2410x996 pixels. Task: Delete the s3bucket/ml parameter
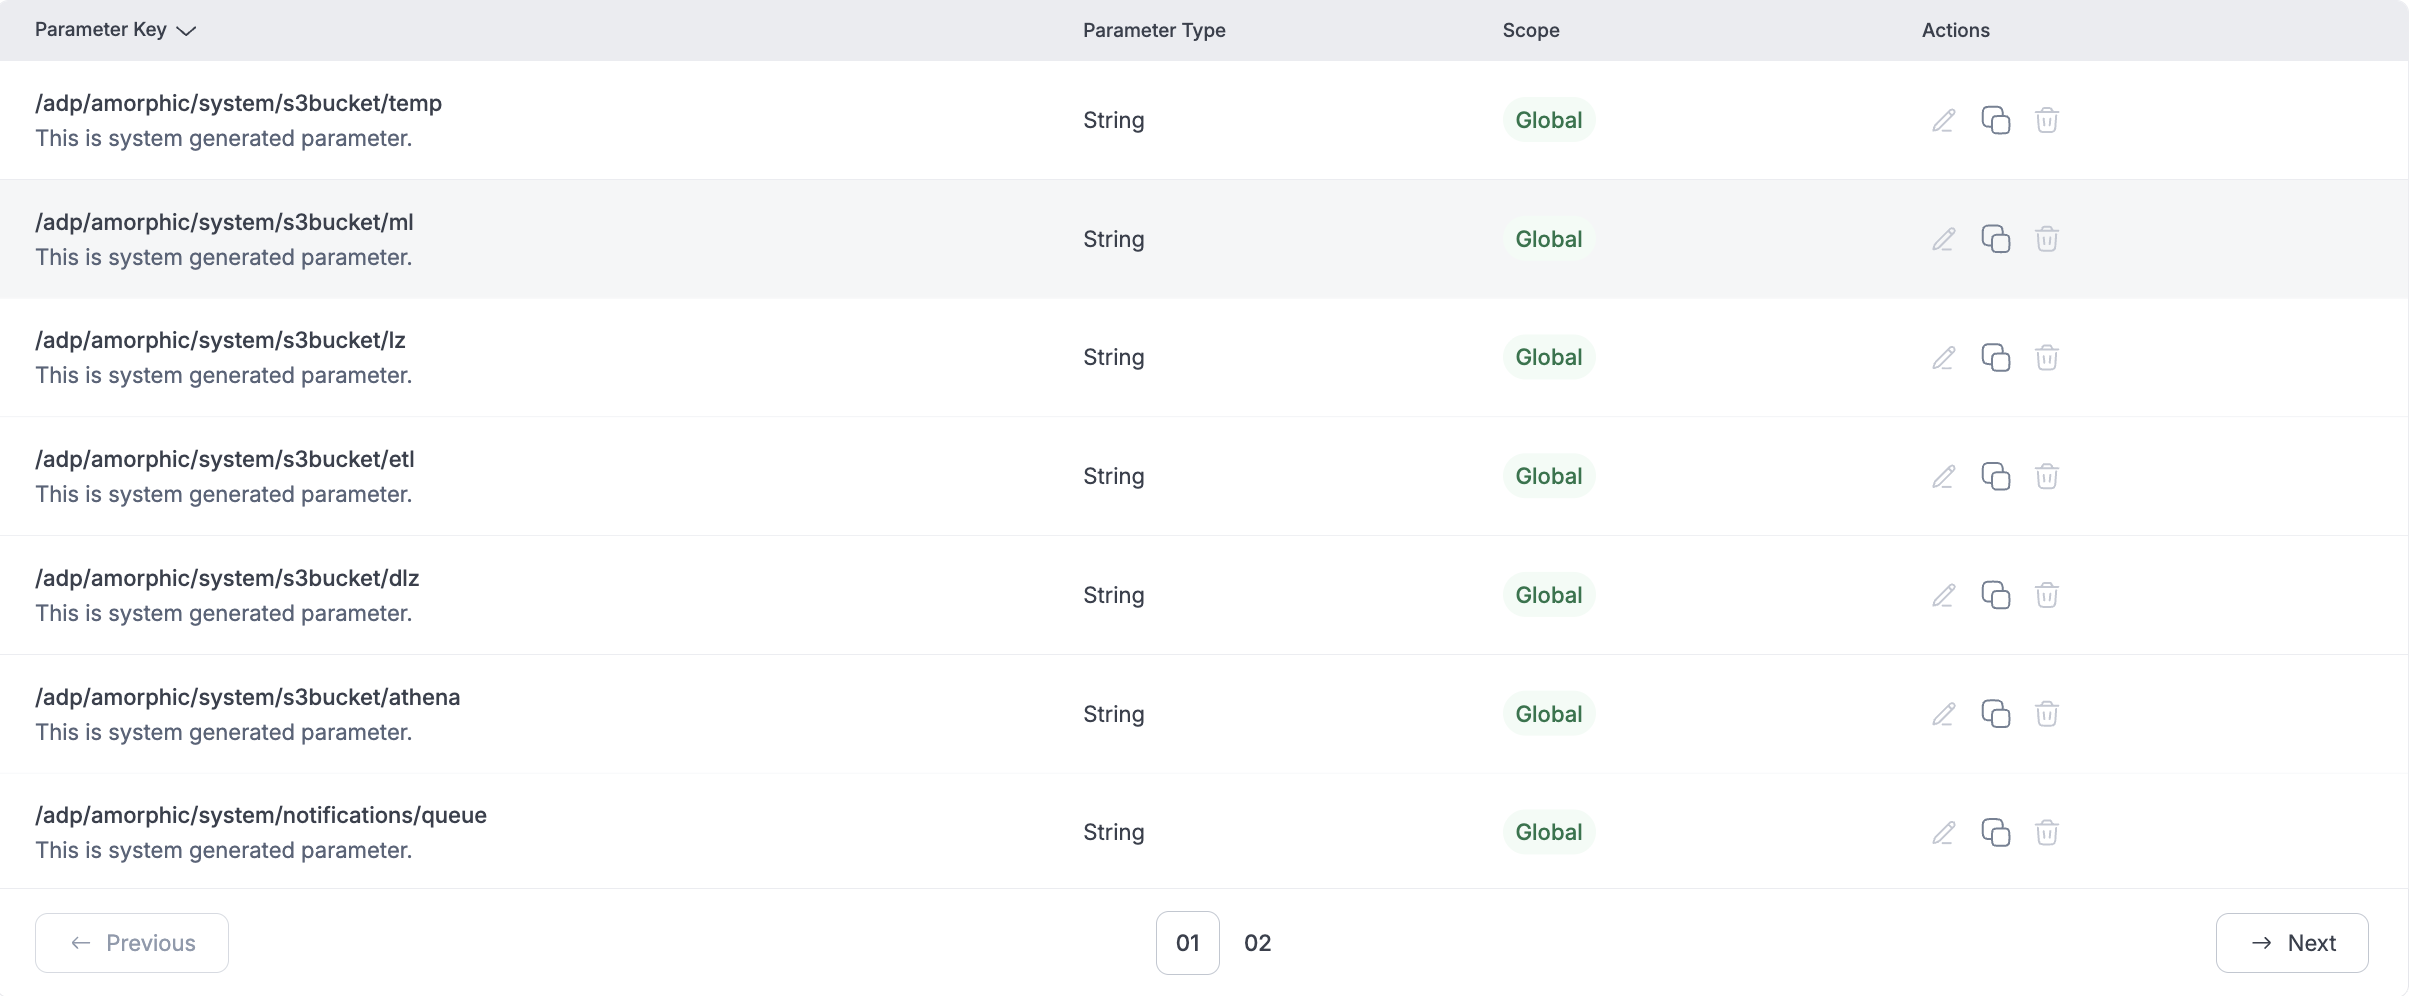click(x=2046, y=239)
